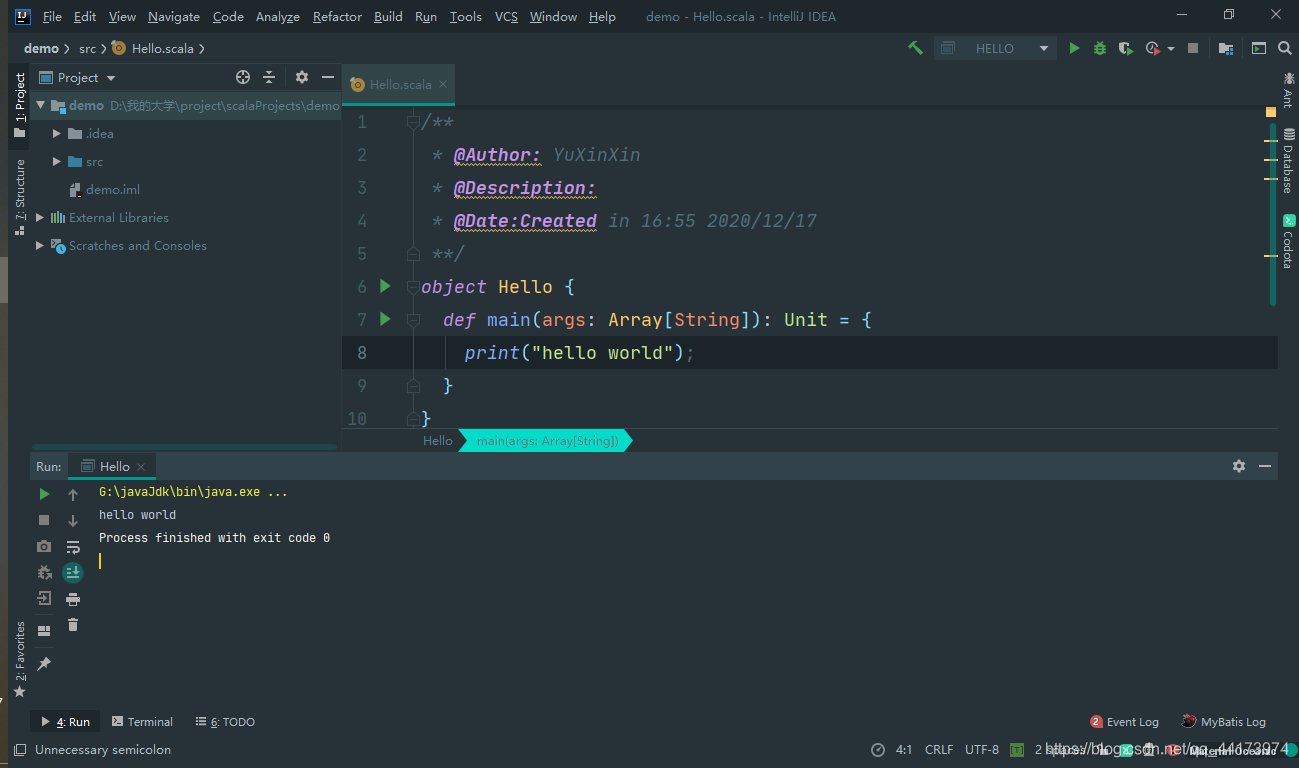Image resolution: width=1299 pixels, height=768 pixels.
Task: Run the HELLO configuration from the toolbar
Action: (x=1074, y=48)
